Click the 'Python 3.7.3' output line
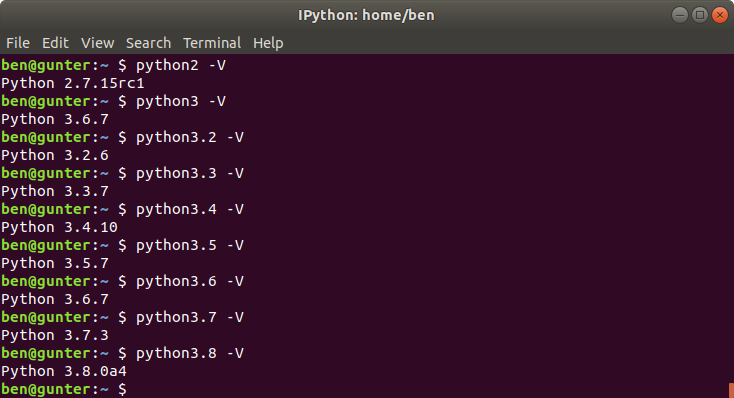 tap(55, 335)
